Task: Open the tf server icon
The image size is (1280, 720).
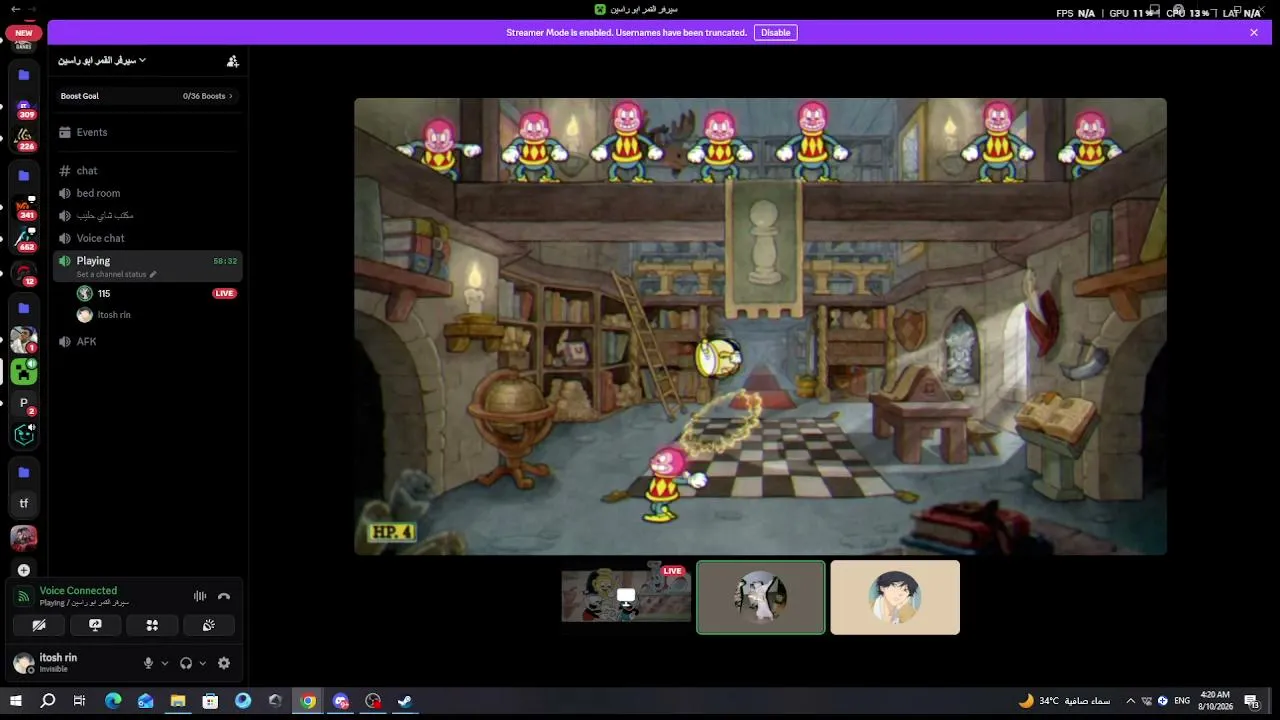Action: [x=24, y=503]
